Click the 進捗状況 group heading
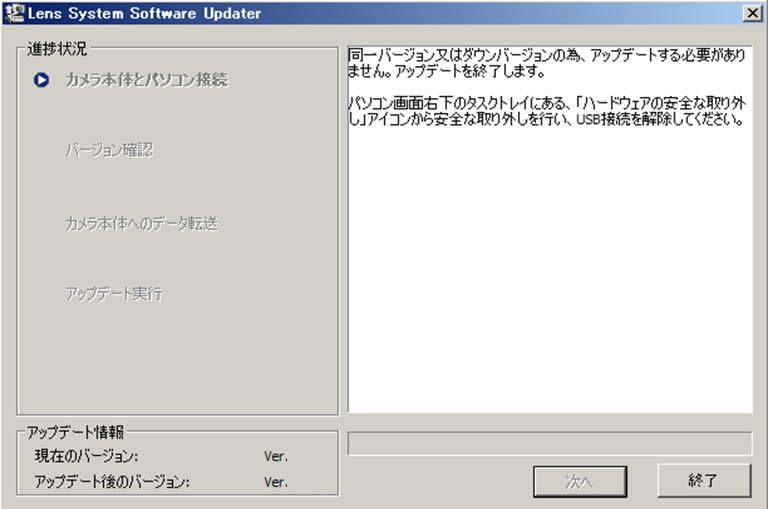 click(x=57, y=48)
